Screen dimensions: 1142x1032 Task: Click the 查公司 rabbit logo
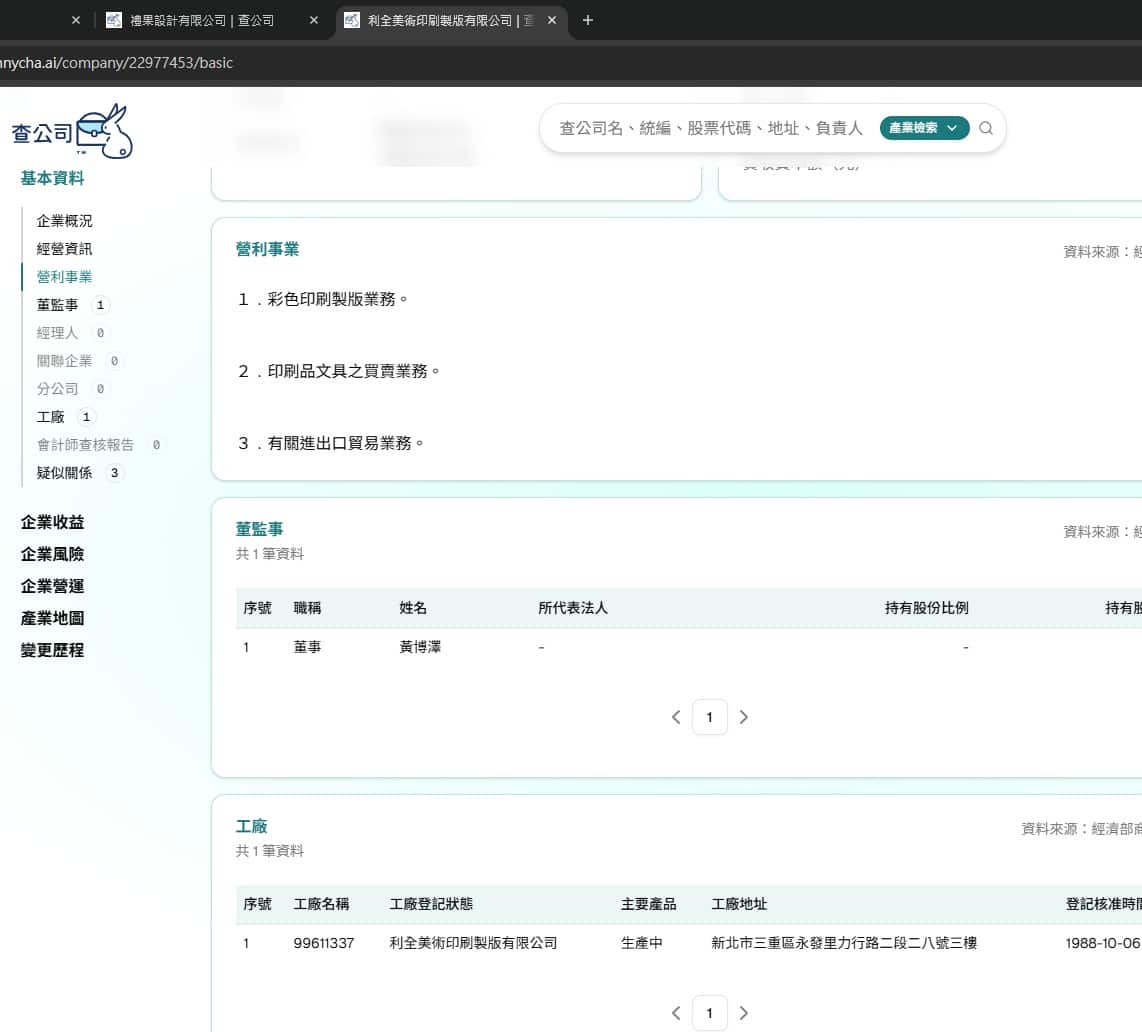pyautogui.click(x=72, y=131)
